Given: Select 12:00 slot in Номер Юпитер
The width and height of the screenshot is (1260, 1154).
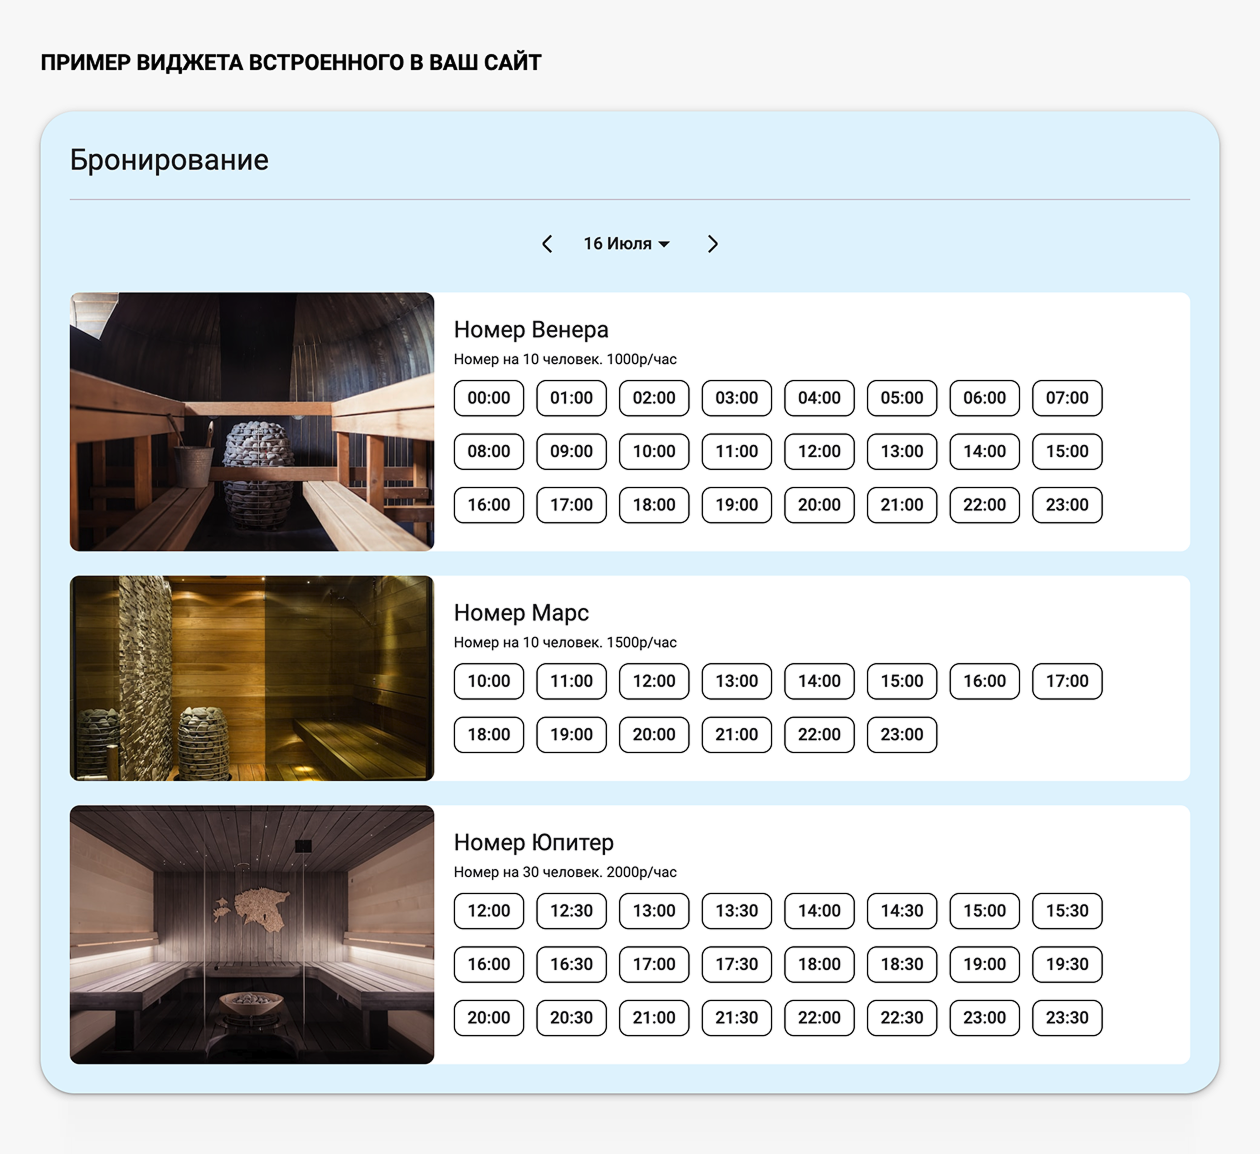Looking at the screenshot, I should tap(489, 911).
